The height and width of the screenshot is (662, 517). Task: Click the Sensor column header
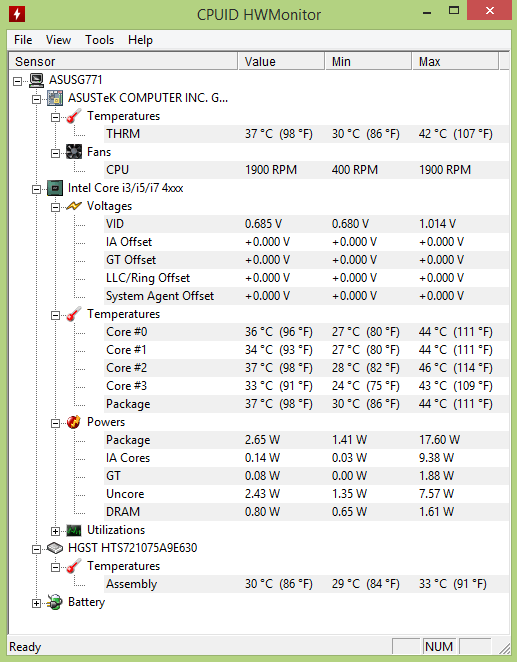point(123,62)
